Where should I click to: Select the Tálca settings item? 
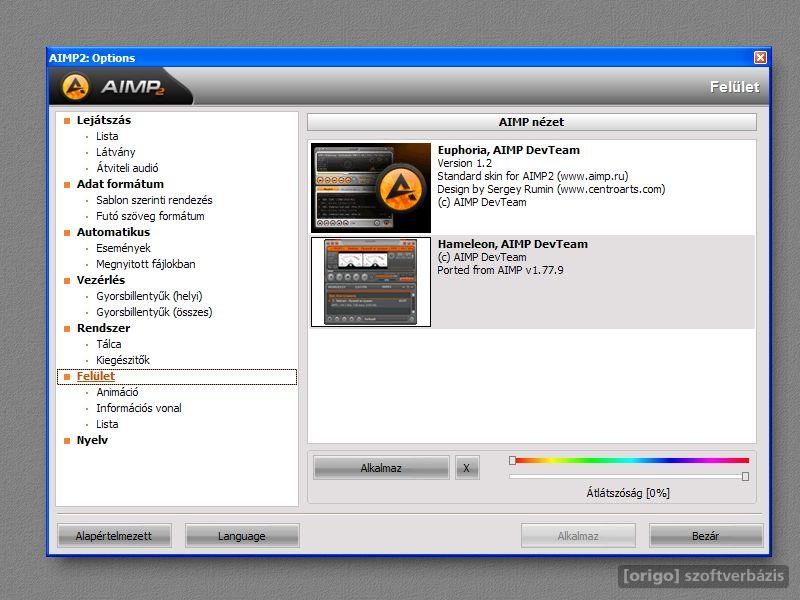(x=109, y=344)
